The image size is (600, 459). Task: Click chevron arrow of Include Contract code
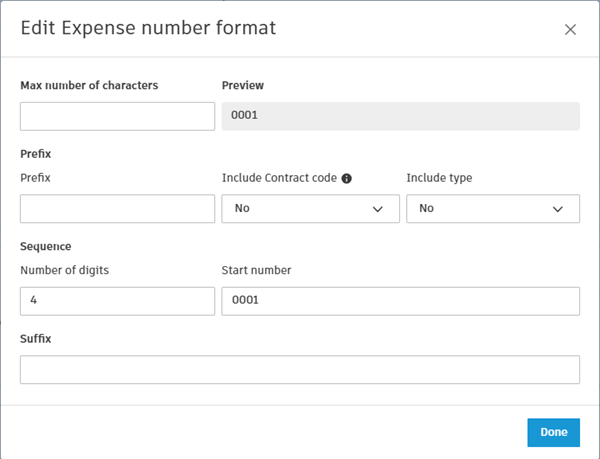click(378, 209)
